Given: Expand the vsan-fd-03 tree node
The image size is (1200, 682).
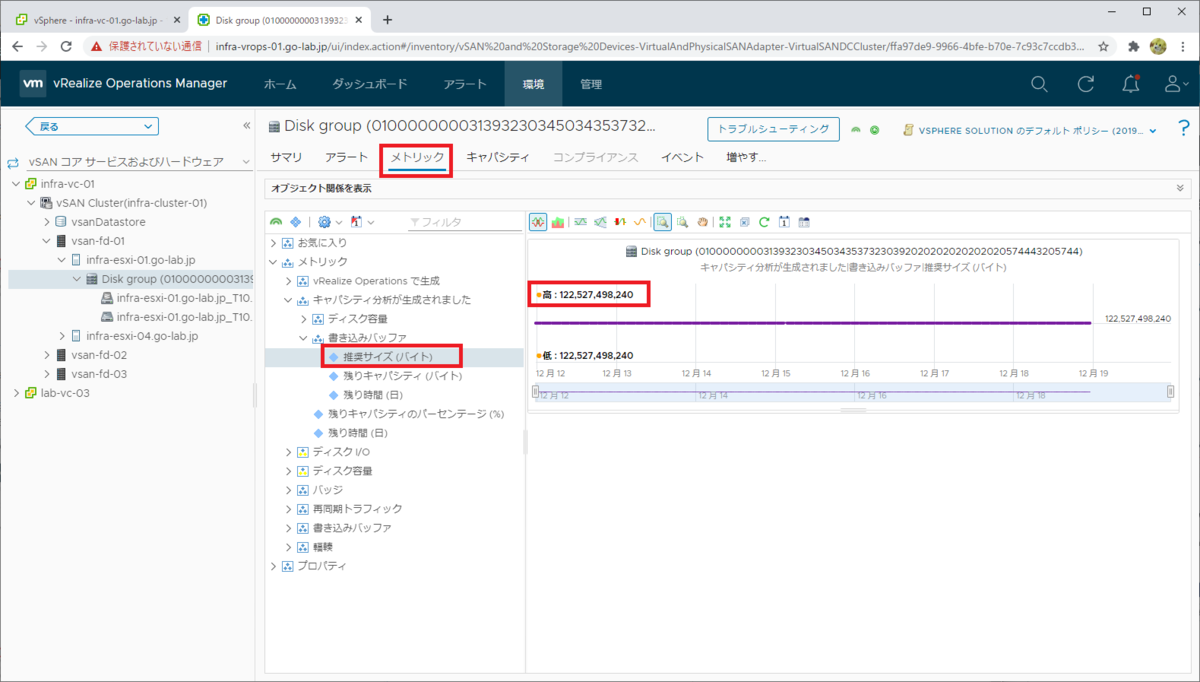Looking at the screenshot, I should [47, 373].
